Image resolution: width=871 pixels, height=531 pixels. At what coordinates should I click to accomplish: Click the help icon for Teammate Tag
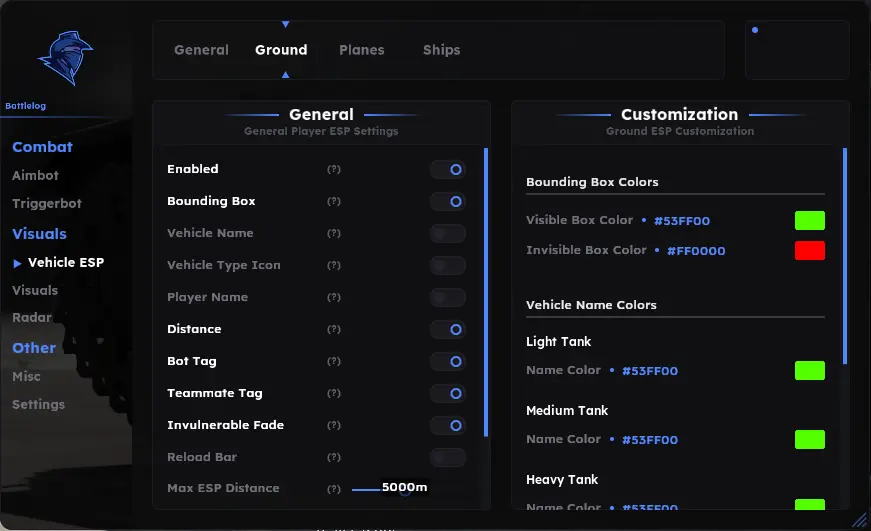pos(333,393)
